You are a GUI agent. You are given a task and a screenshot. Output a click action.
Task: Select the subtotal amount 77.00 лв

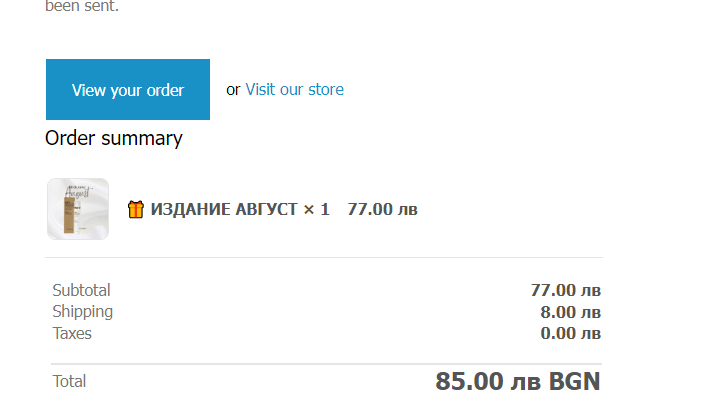(565, 290)
